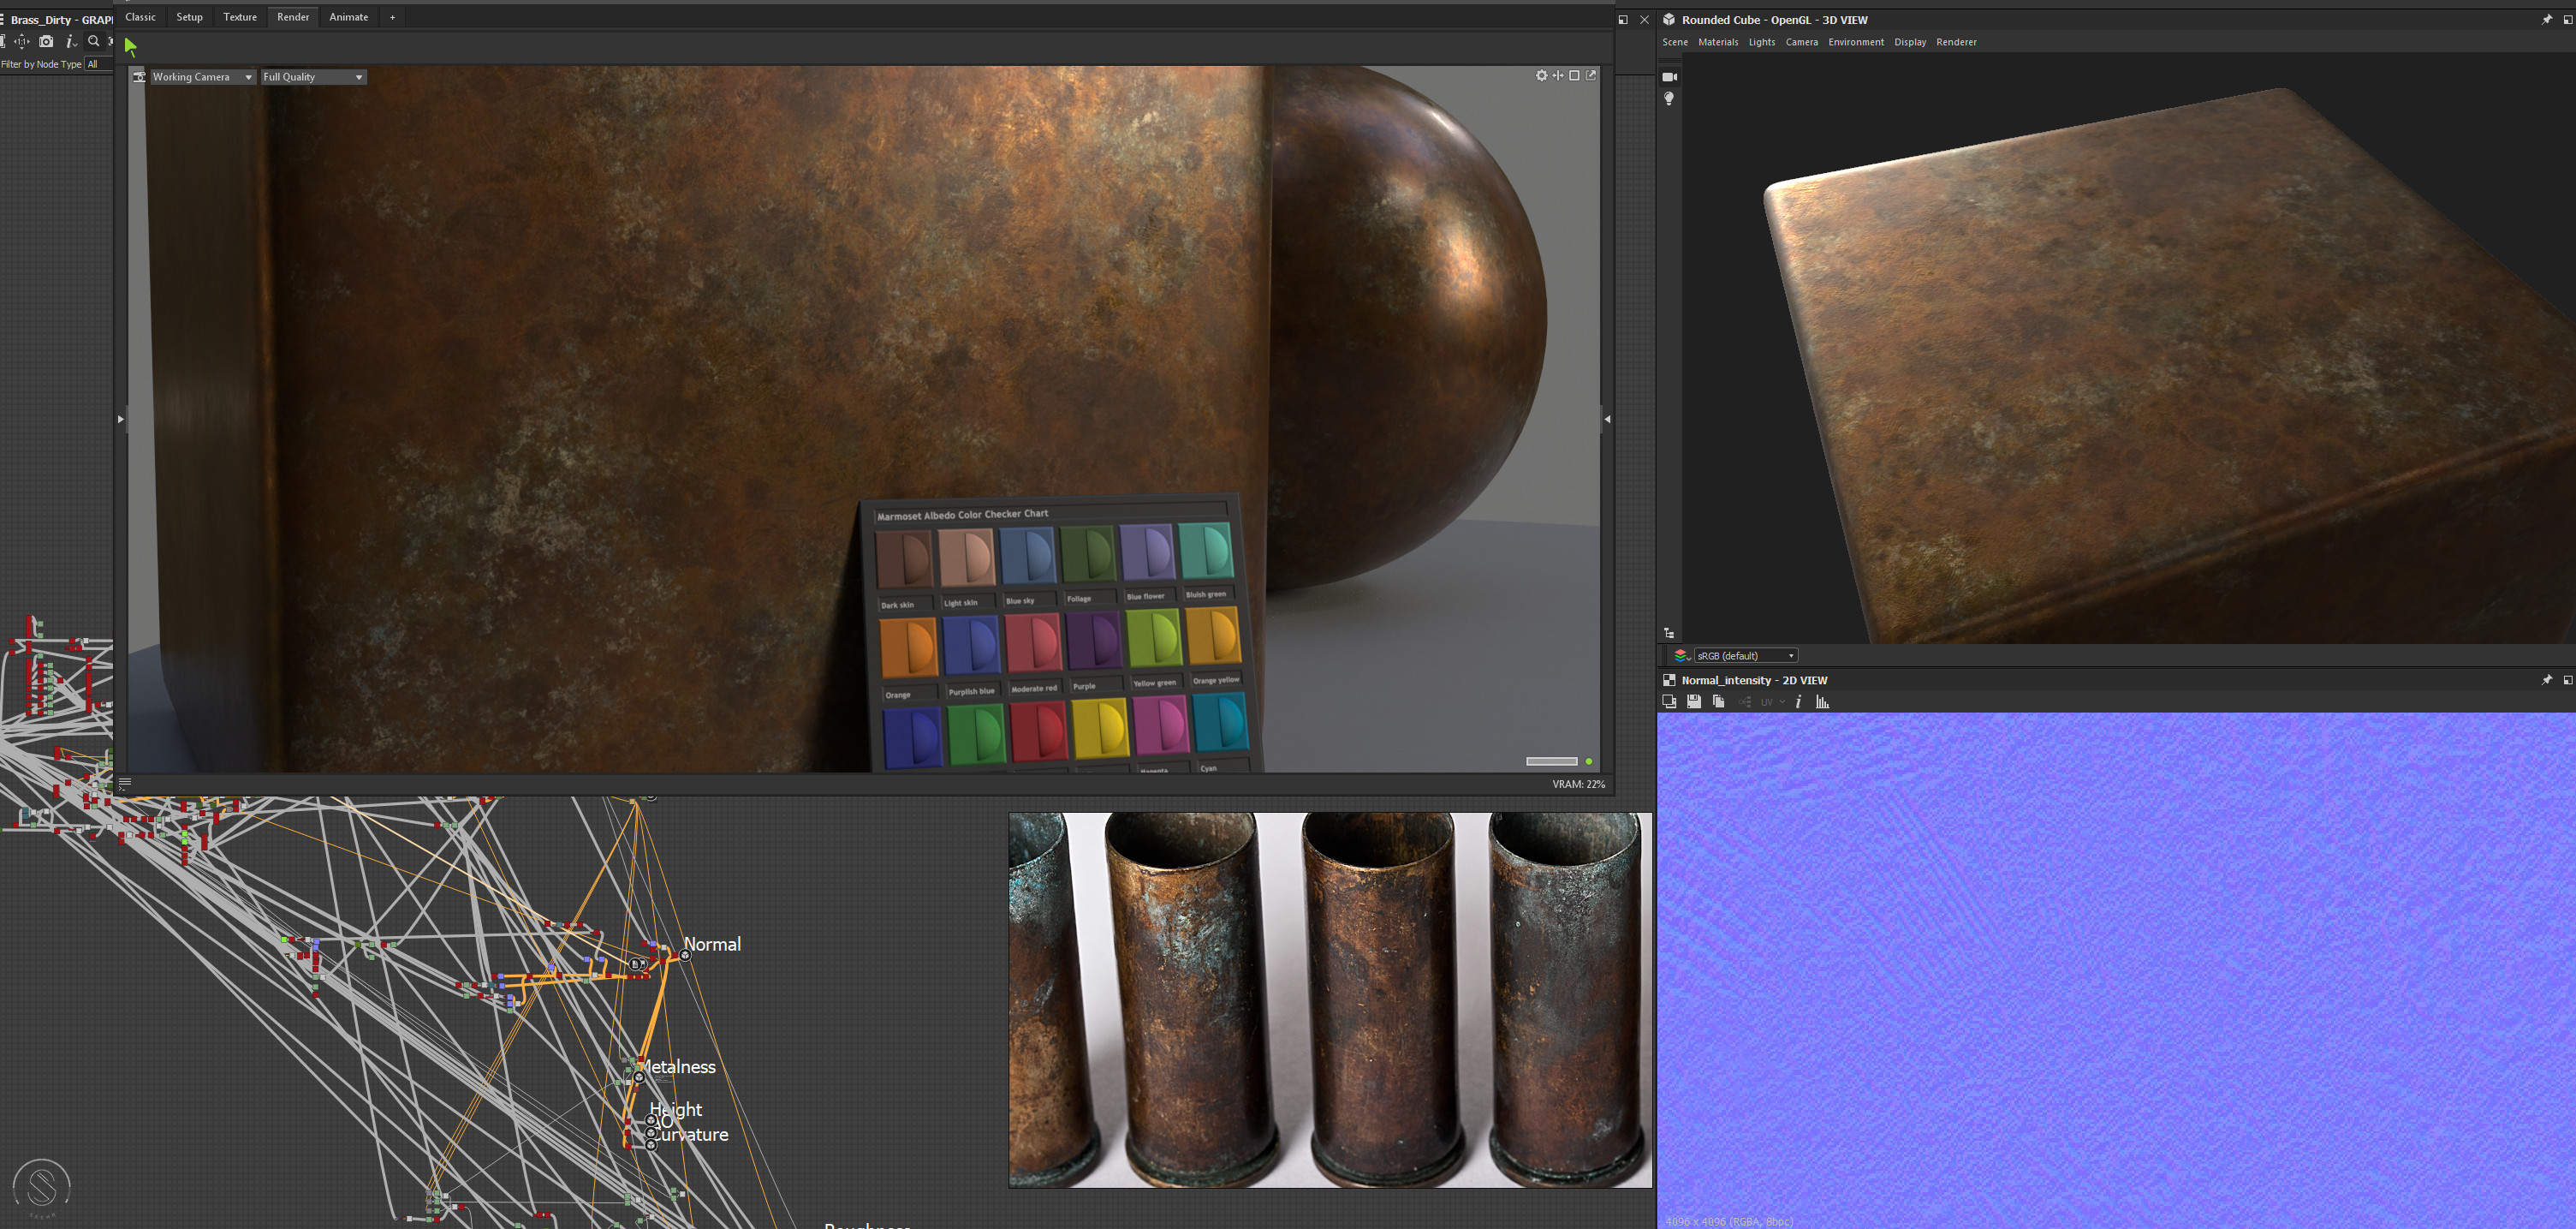Toggle the light bulb icon in 3D view
This screenshot has height=1229, width=2576.
1669,99
